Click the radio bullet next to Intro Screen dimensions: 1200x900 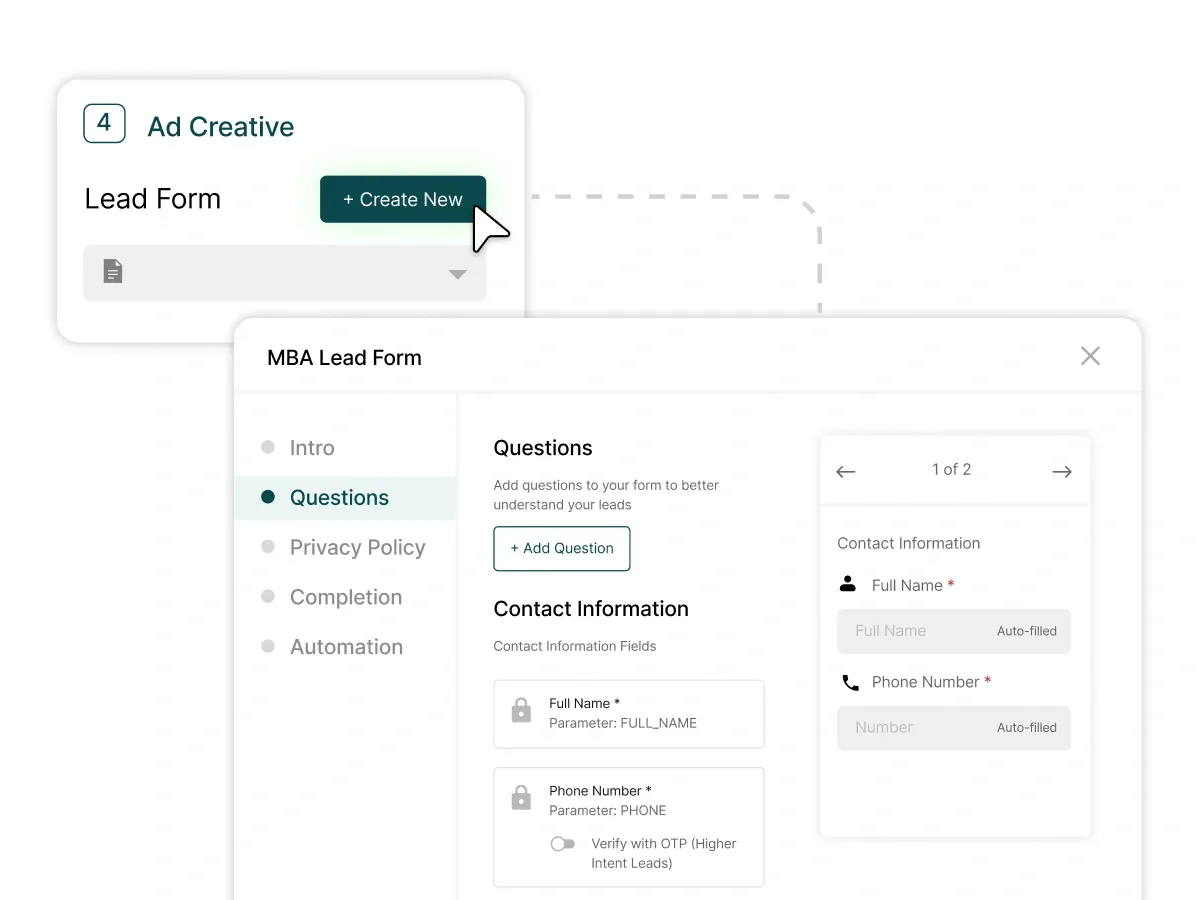tap(268, 447)
